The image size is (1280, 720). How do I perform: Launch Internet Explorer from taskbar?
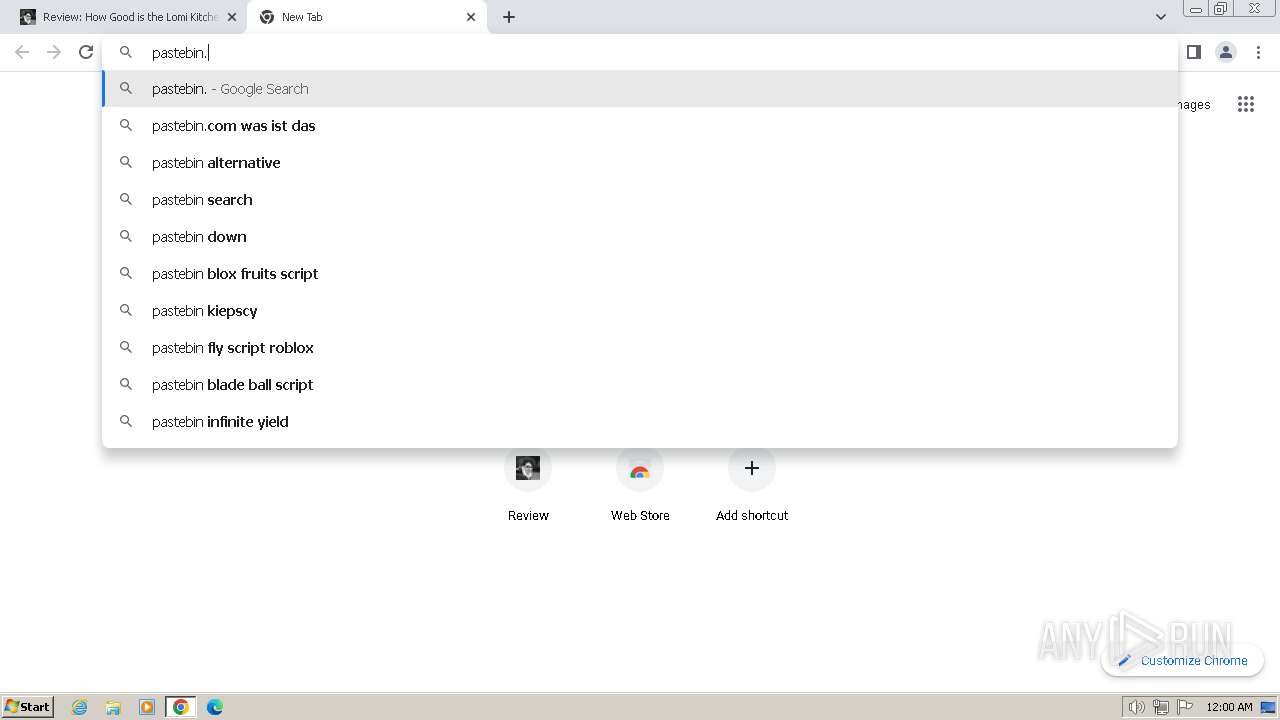coord(80,707)
